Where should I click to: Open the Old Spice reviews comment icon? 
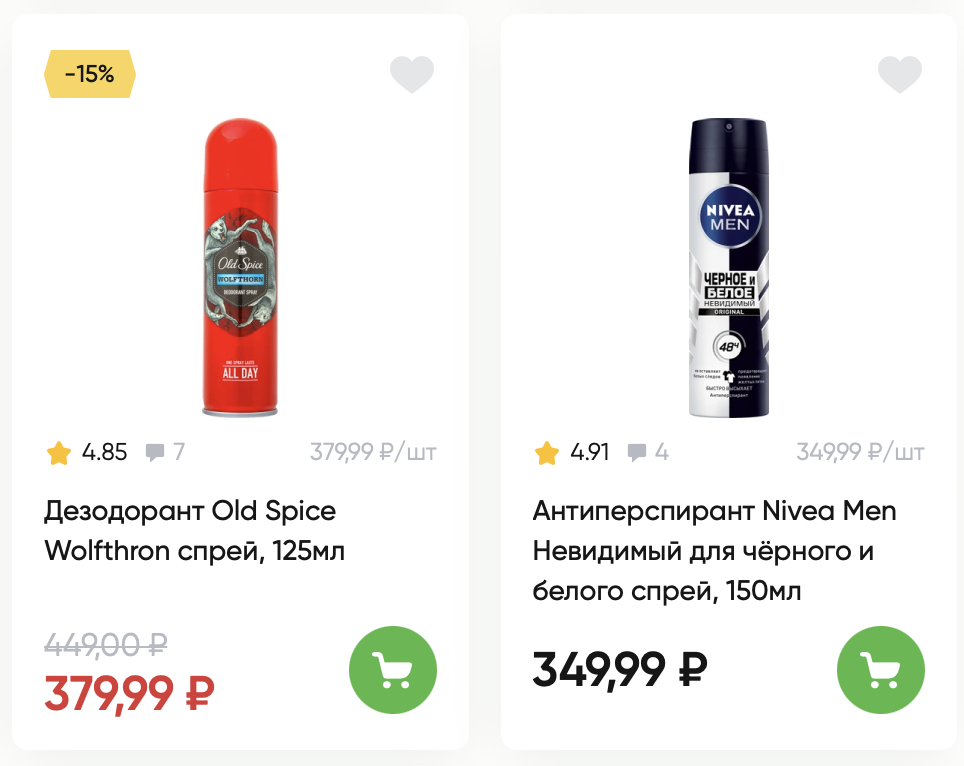155,453
